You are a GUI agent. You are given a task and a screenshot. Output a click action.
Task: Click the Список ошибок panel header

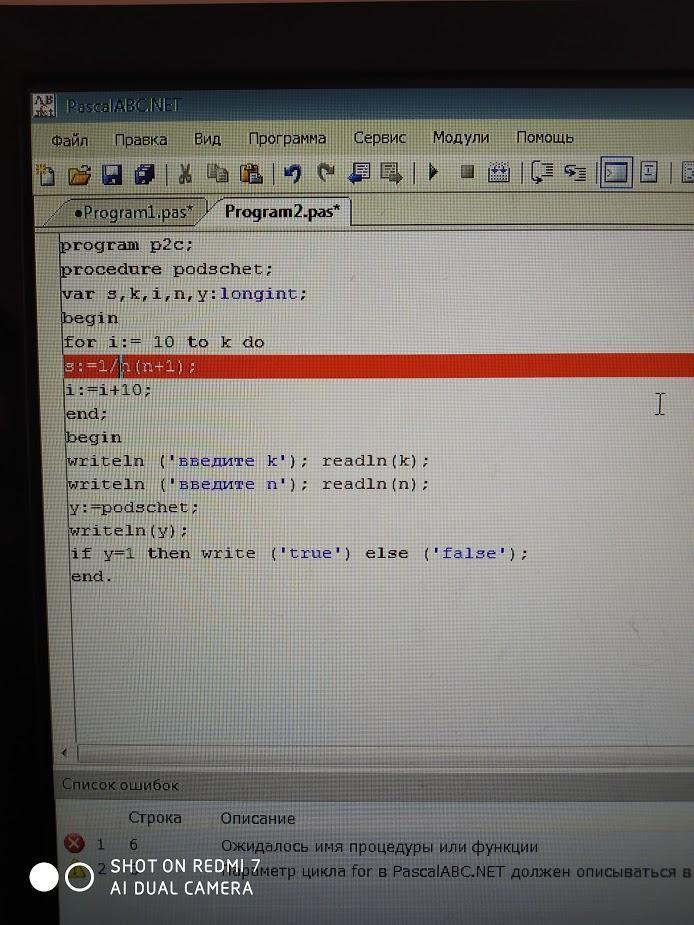(x=375, y=785)
